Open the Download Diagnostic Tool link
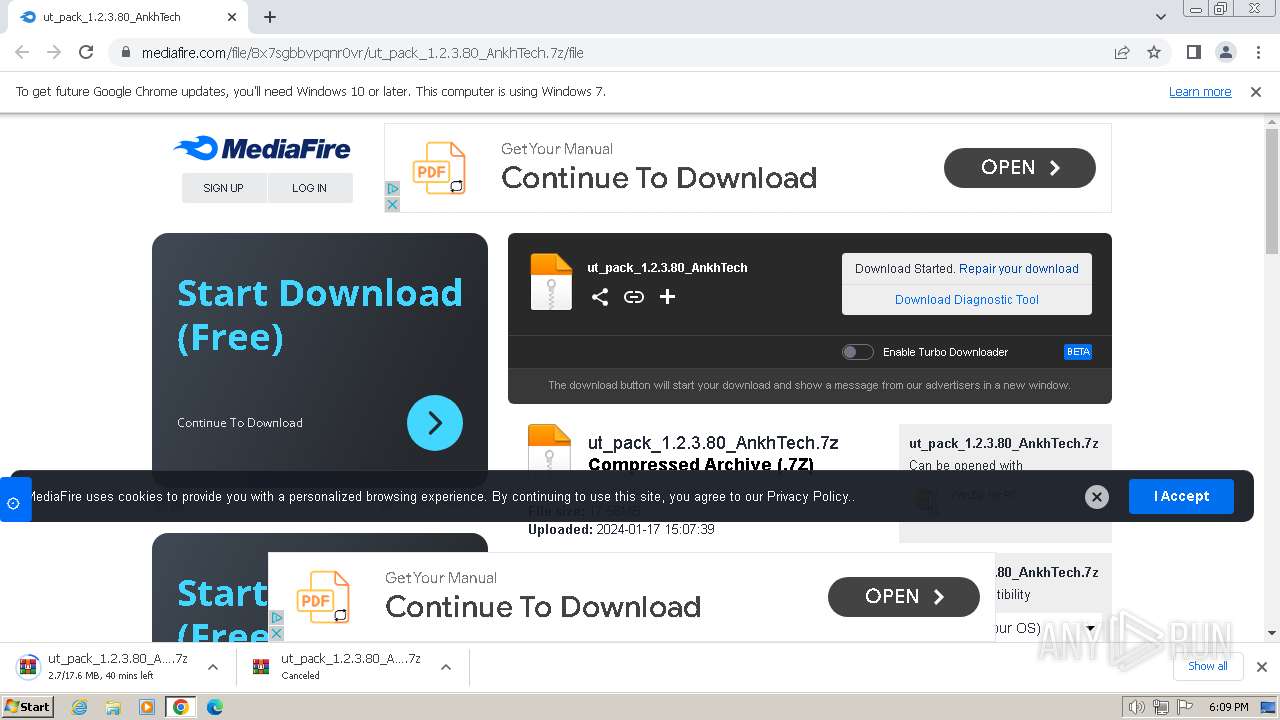 (x=966, y=299)
